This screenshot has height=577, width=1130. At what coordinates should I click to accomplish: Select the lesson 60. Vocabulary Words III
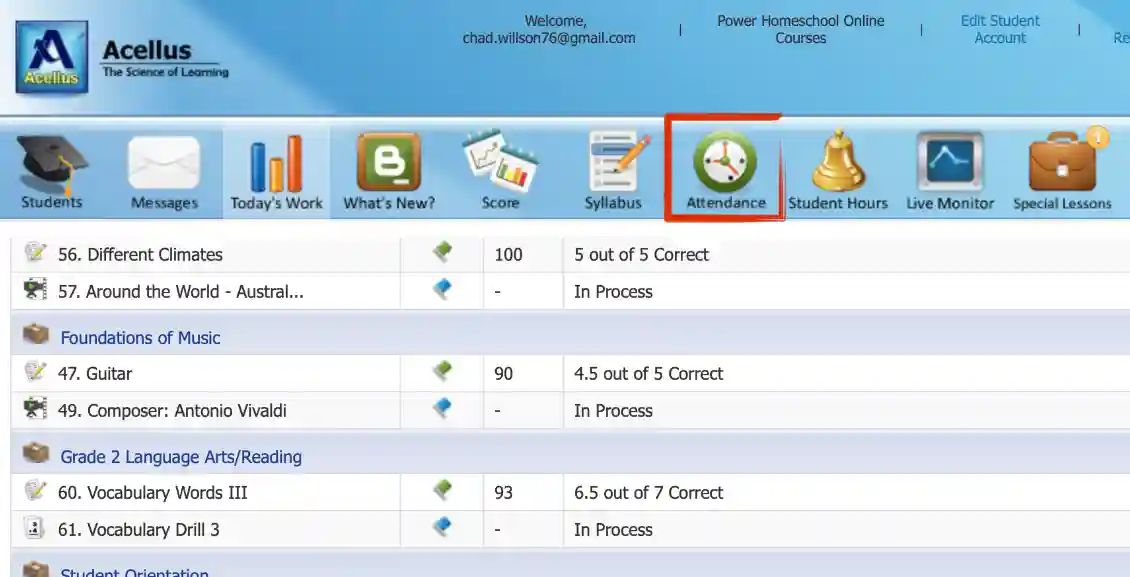point(153,493)
